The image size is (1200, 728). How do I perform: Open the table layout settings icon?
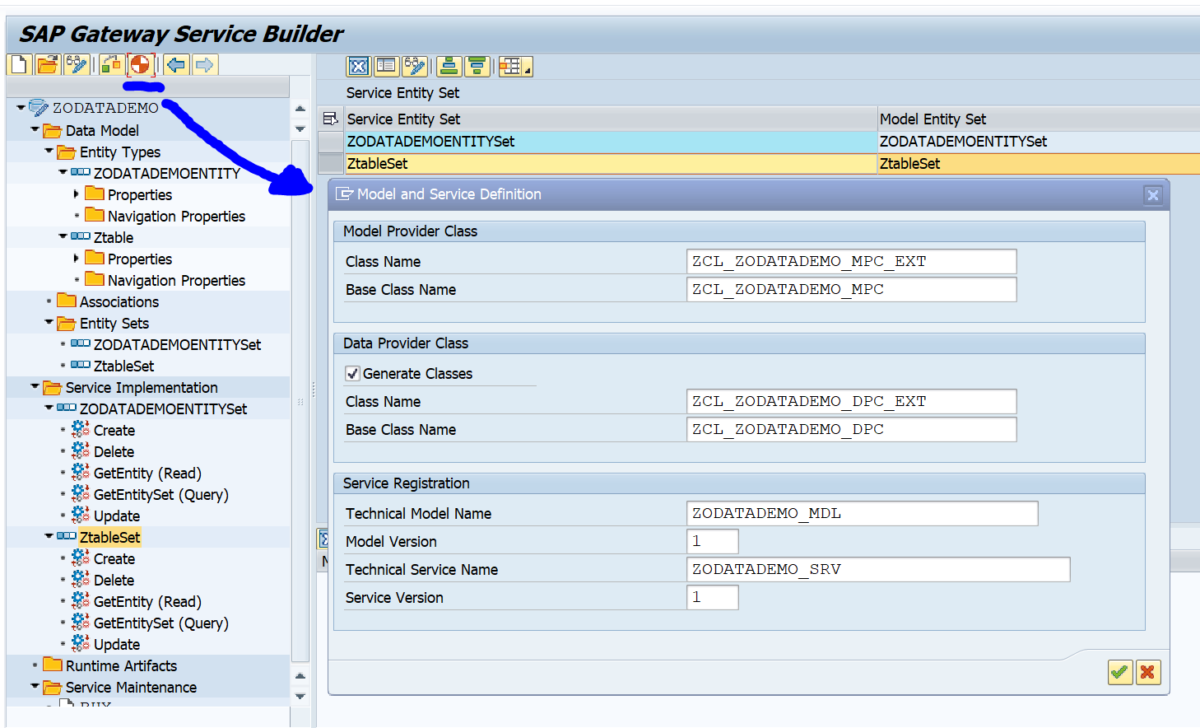[510, 66]
